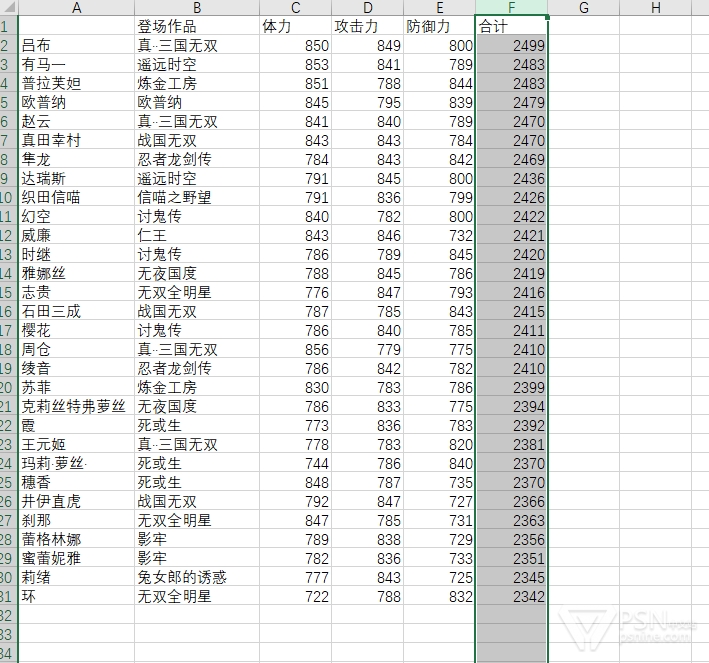Image resolution: width=709 pixels, height=663 pixels.
Task: Click row header 31
Action: (x=8, y=596)
